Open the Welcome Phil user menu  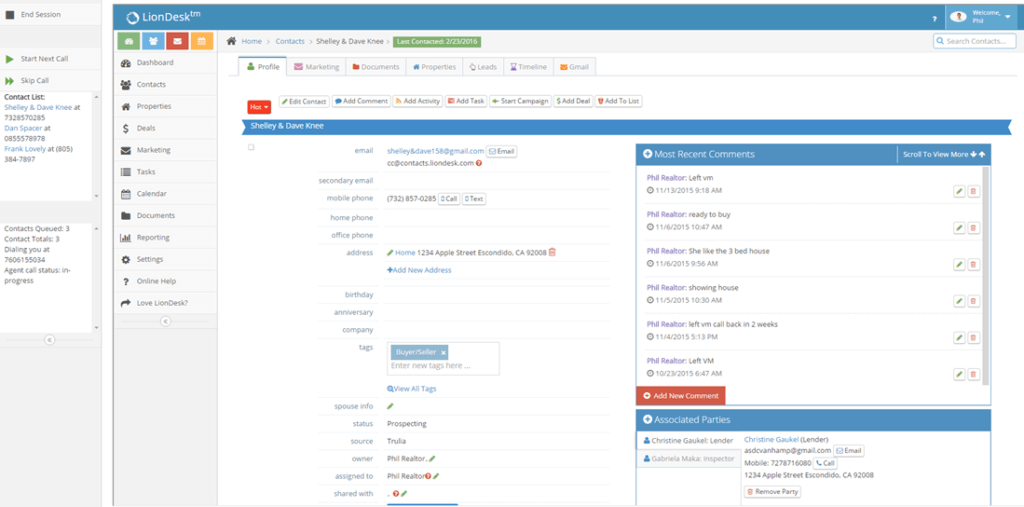coord(981,16)
